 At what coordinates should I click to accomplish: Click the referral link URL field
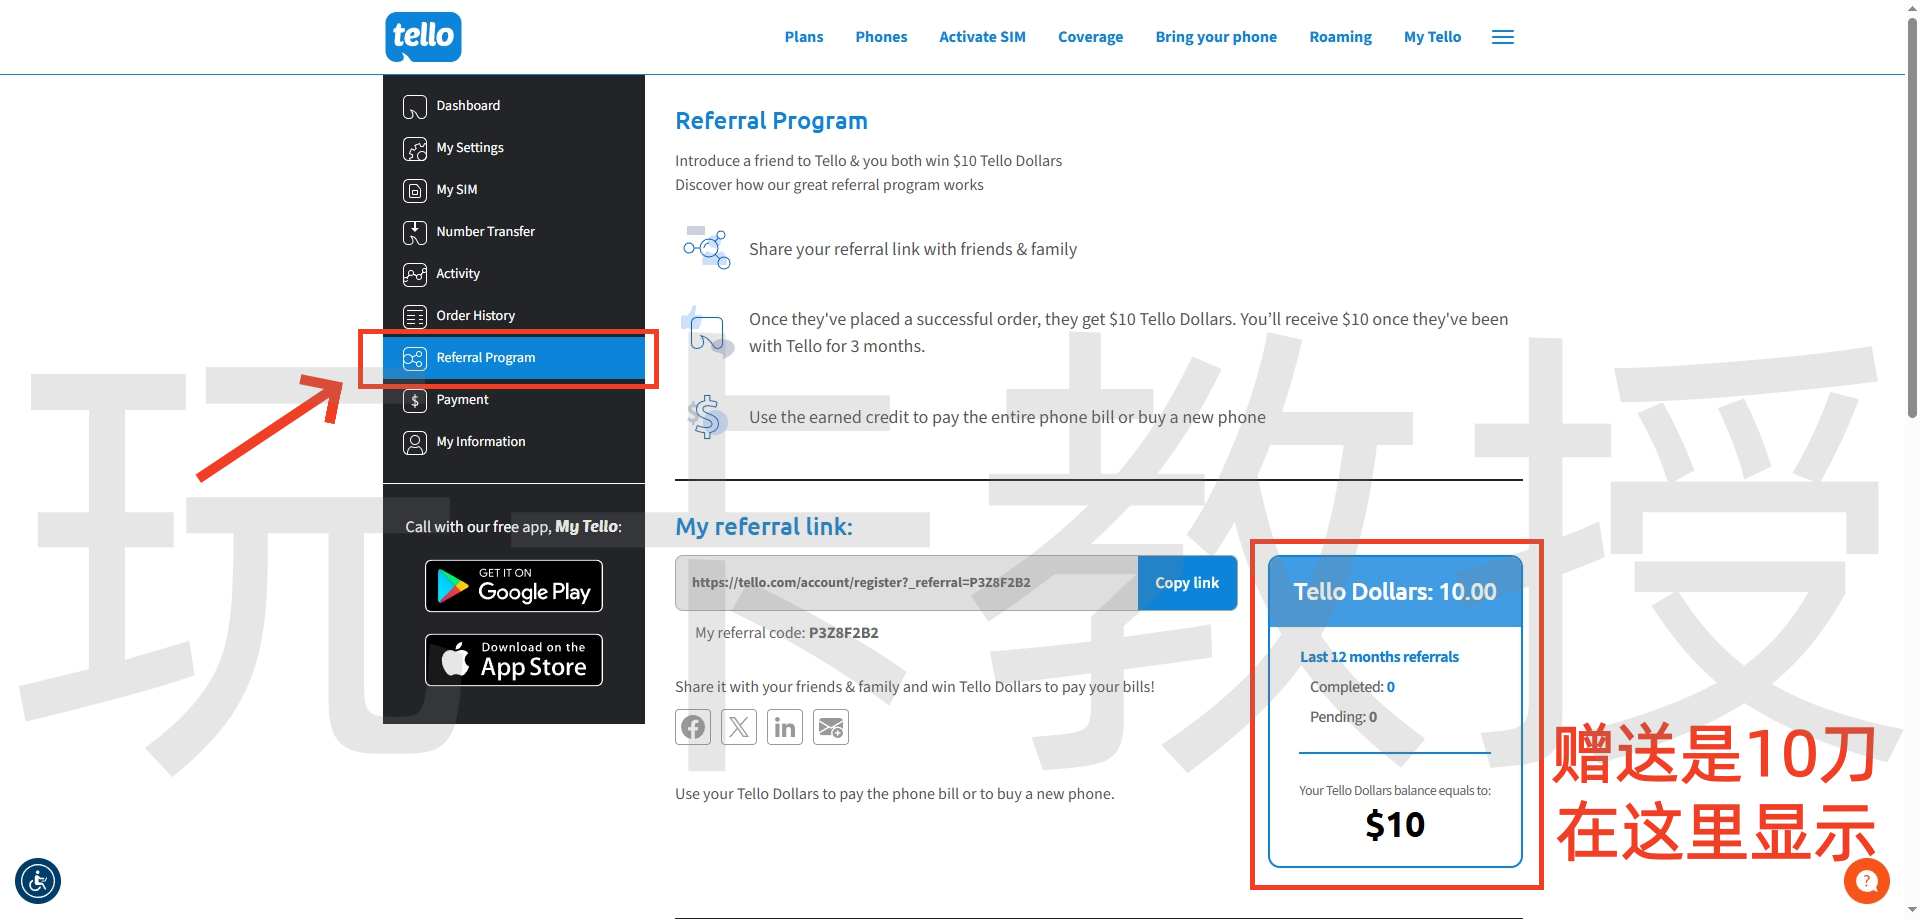(906, 583)
